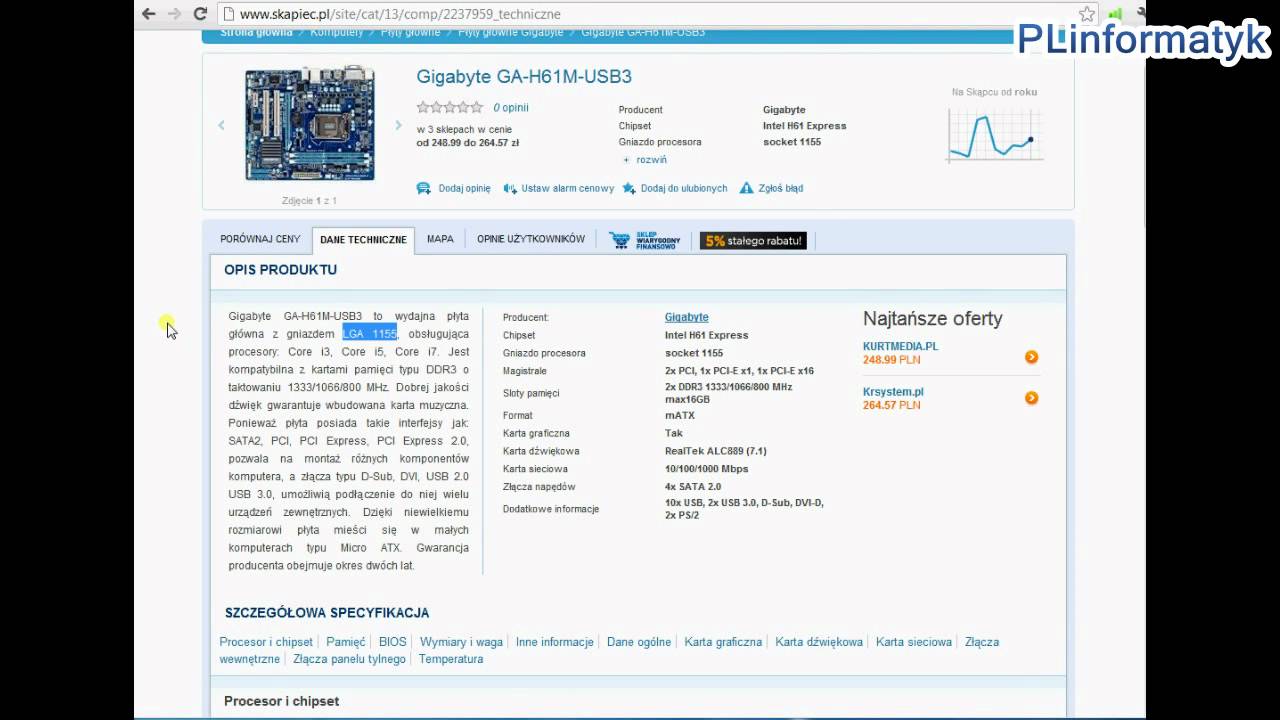Viewport: 1280px width, 720px height.
Task: Open KURTMEDIA.PL offer link
Action: point(900,346)
